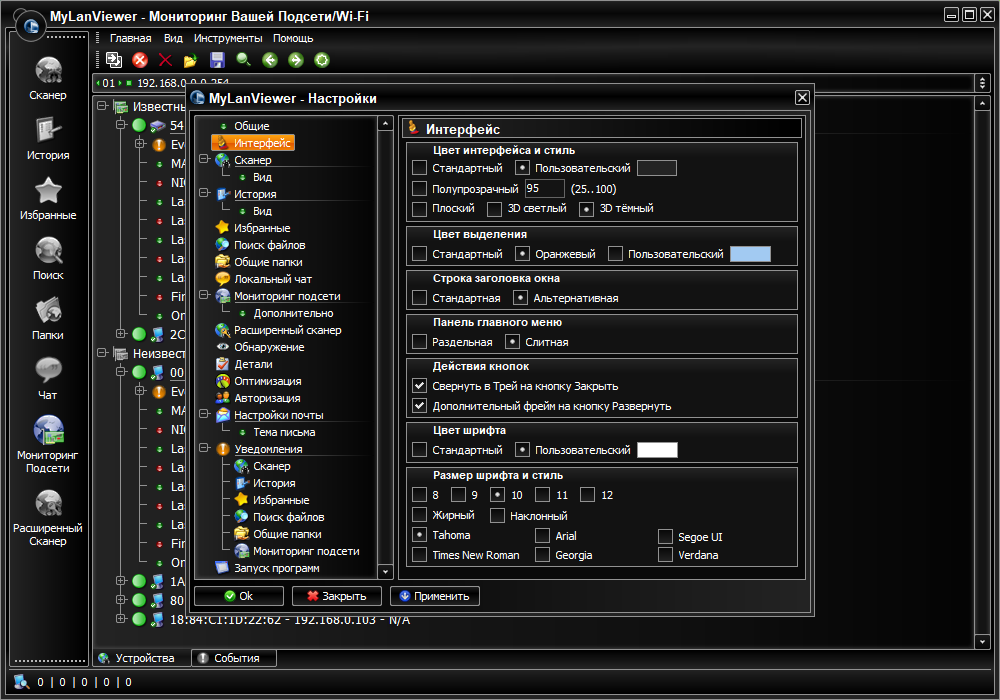Choose the Плоский interface style
Viewport: 1000px width, 700px height.
coord(420,208)
